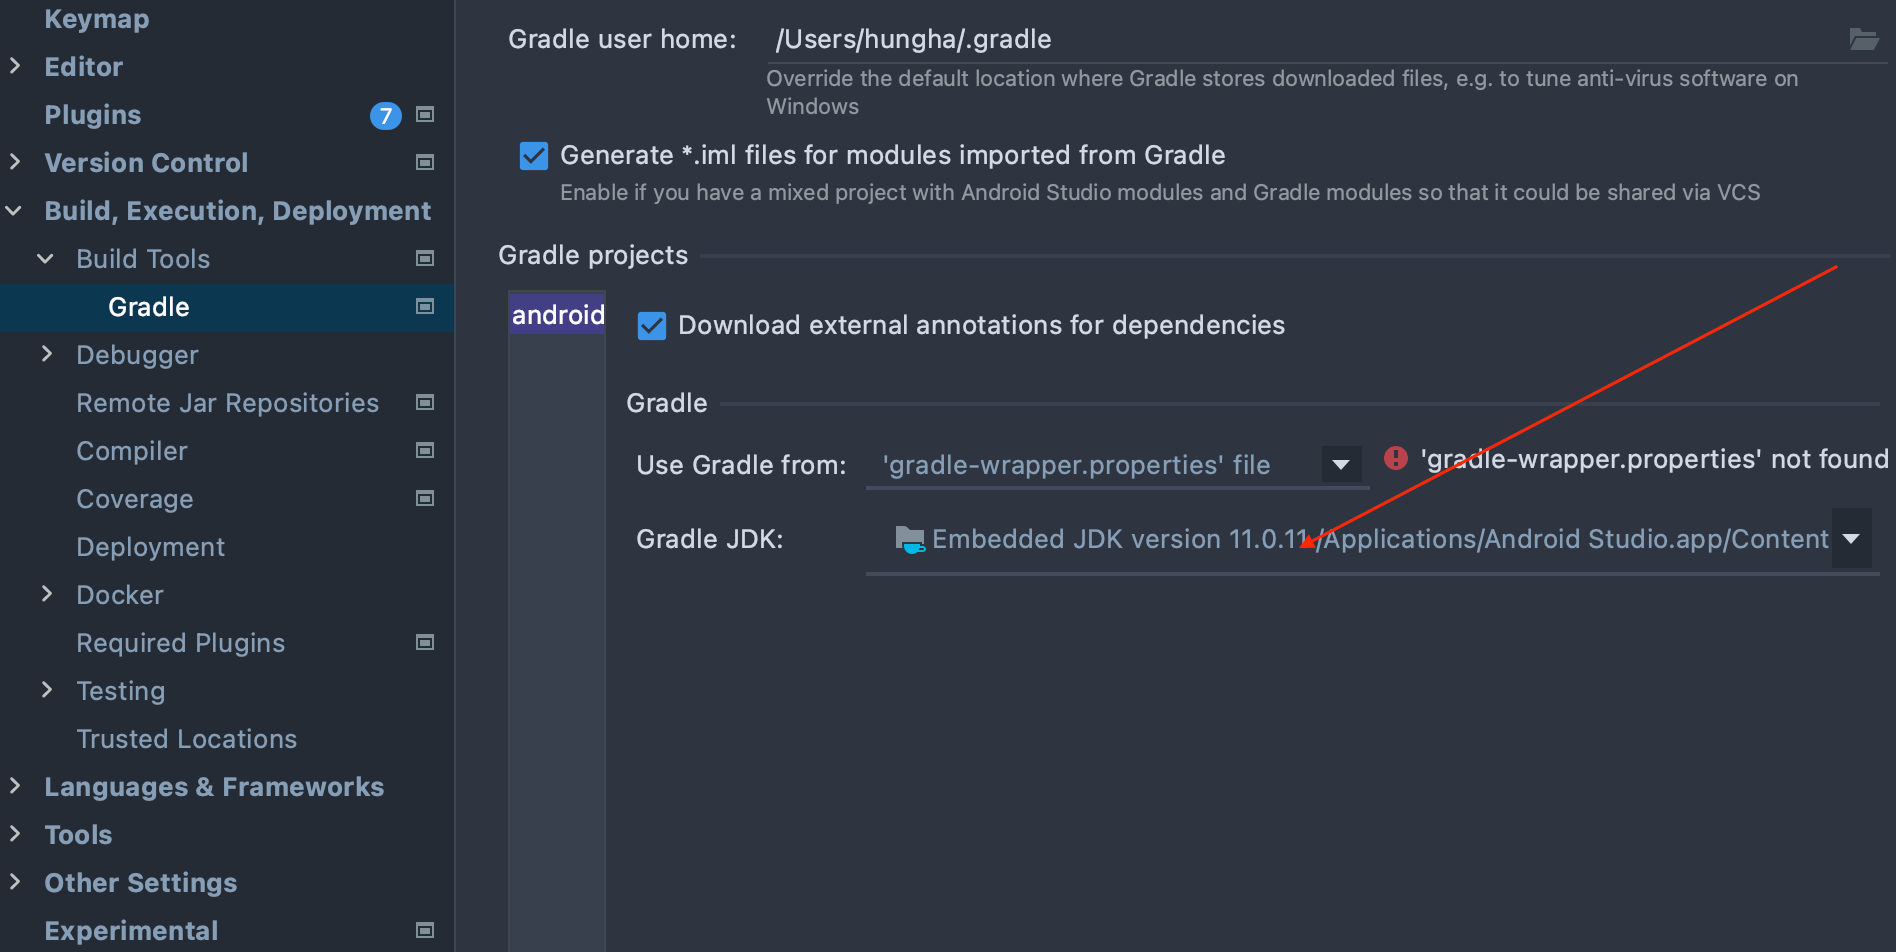This screenshot has height=952, width=1896.
Task: Click modified-settings indicator next to Plugins
Action: coord(424,115)
